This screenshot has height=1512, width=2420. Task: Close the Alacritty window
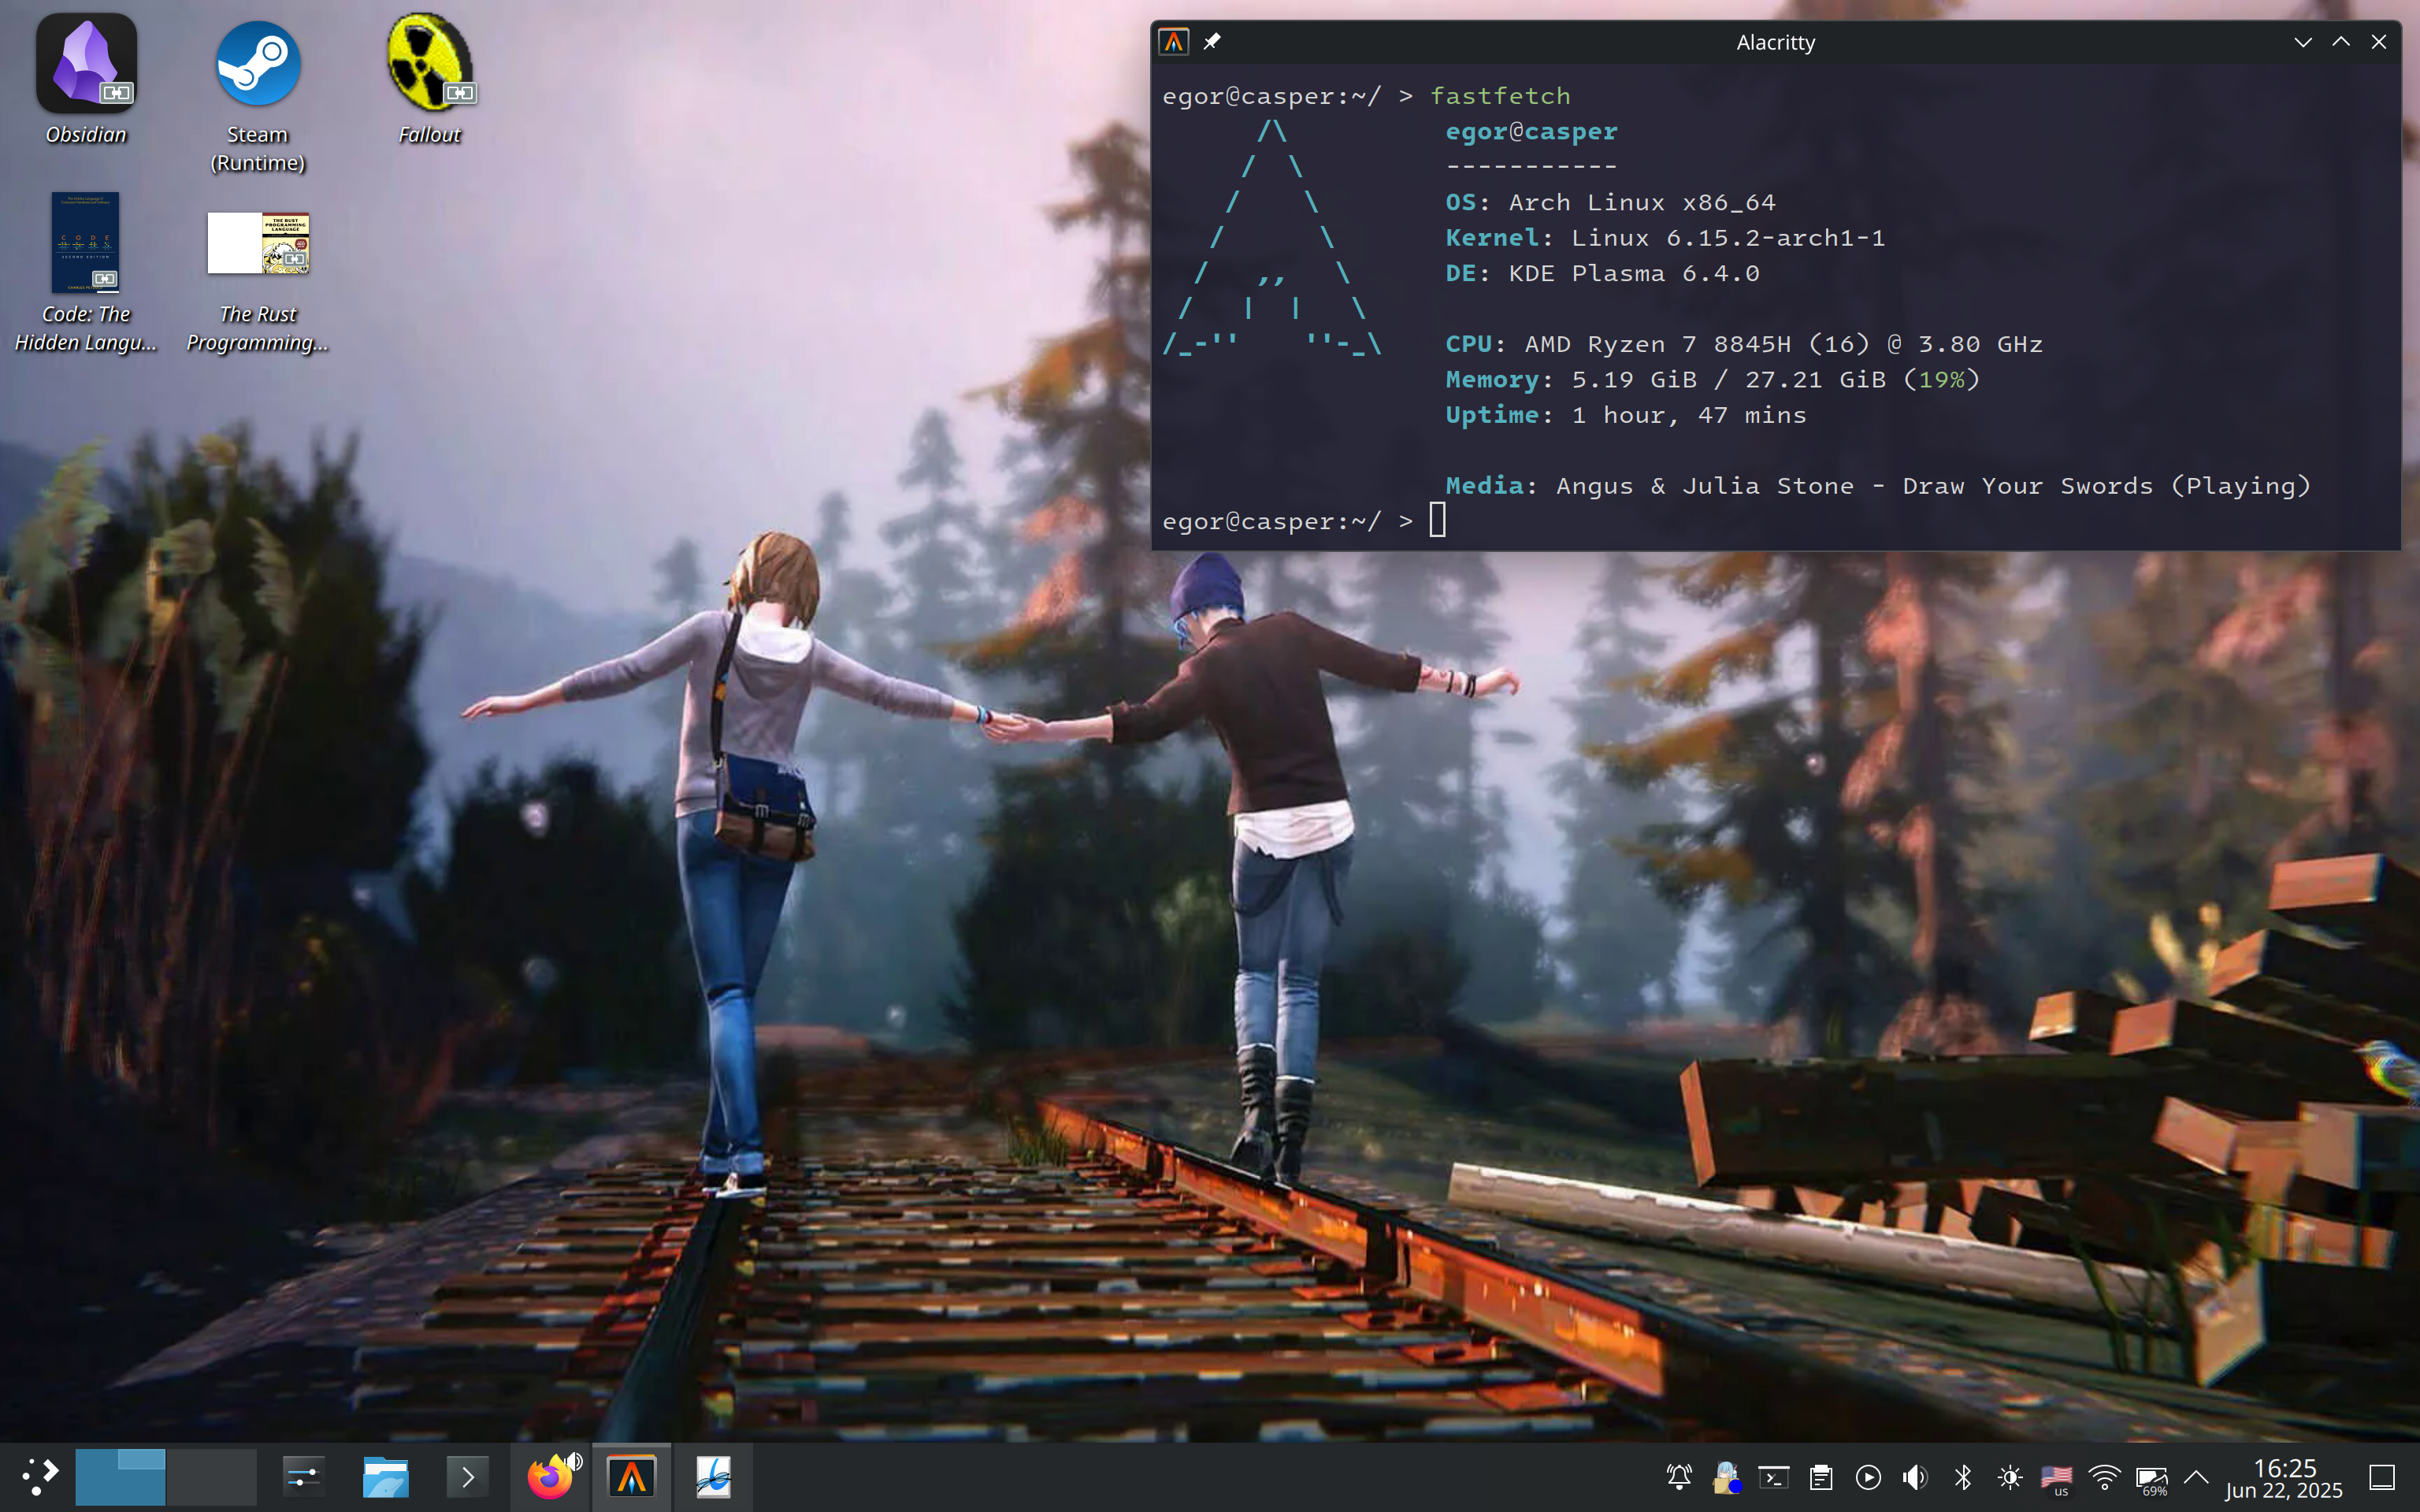(x=2379, y=42)
